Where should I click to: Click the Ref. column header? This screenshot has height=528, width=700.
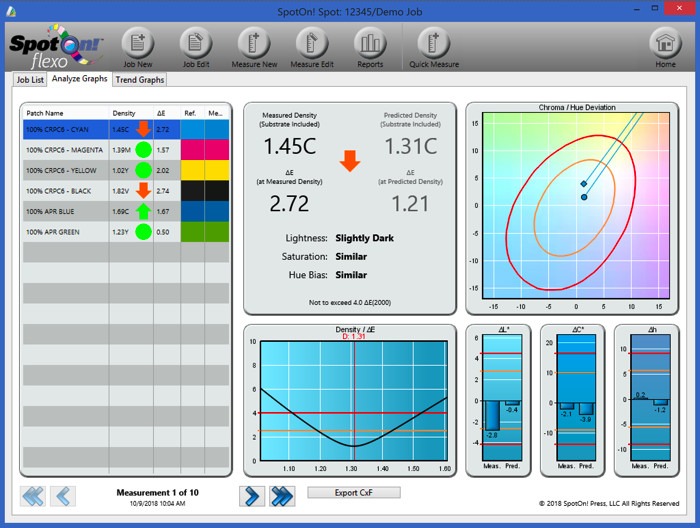click(190, 113)
